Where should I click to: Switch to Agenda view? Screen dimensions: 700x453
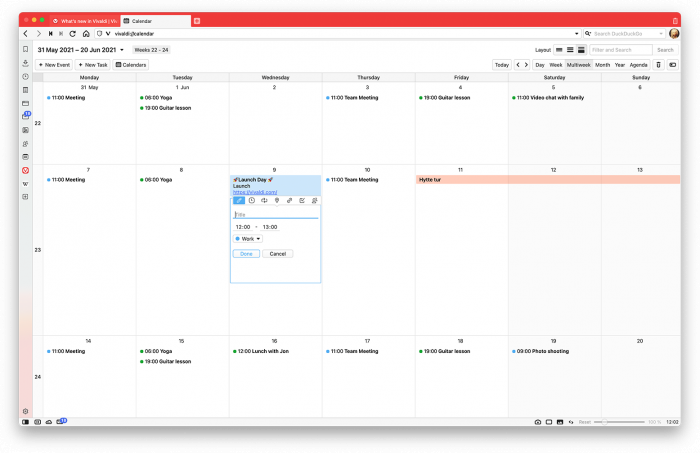click(x=638, y=65)
